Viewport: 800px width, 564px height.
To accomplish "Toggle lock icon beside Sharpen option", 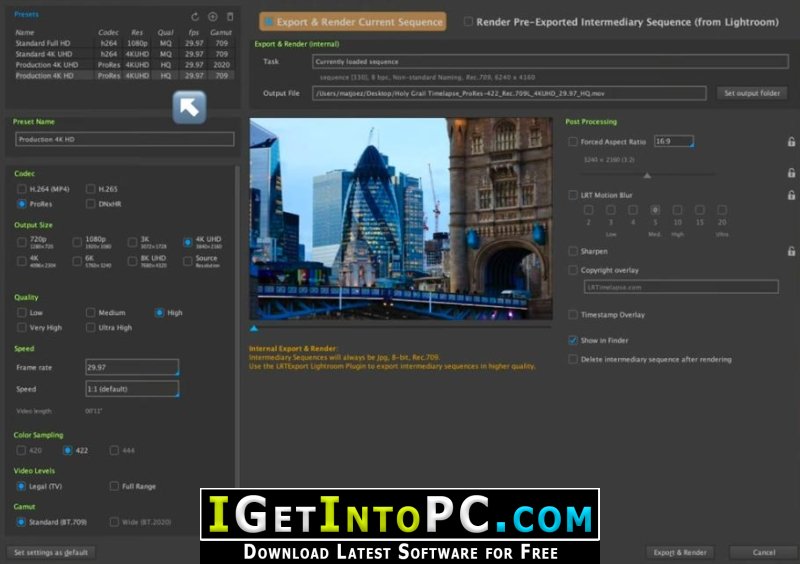I will (x=791, y=251).
